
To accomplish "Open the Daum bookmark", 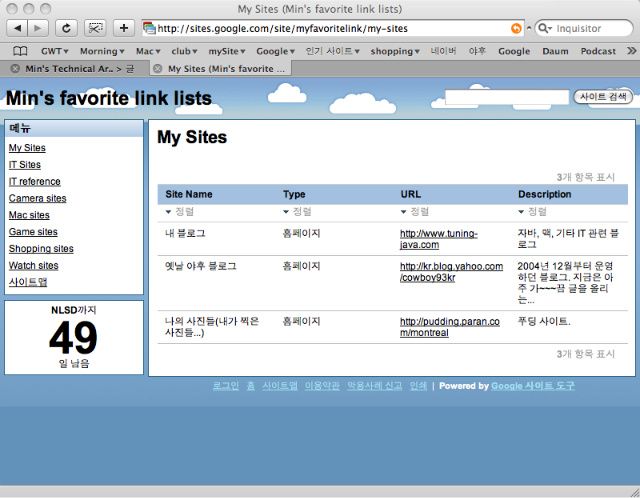I will coord(555,51).
